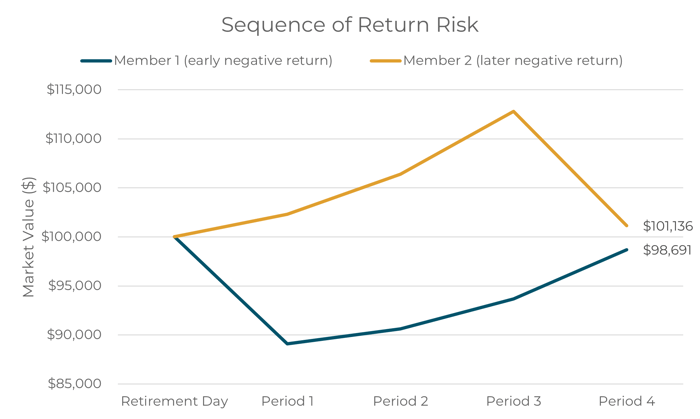Click the "Retirement Day" x-axis label
The width and height of the screenshot is (700, 419).
174,402
